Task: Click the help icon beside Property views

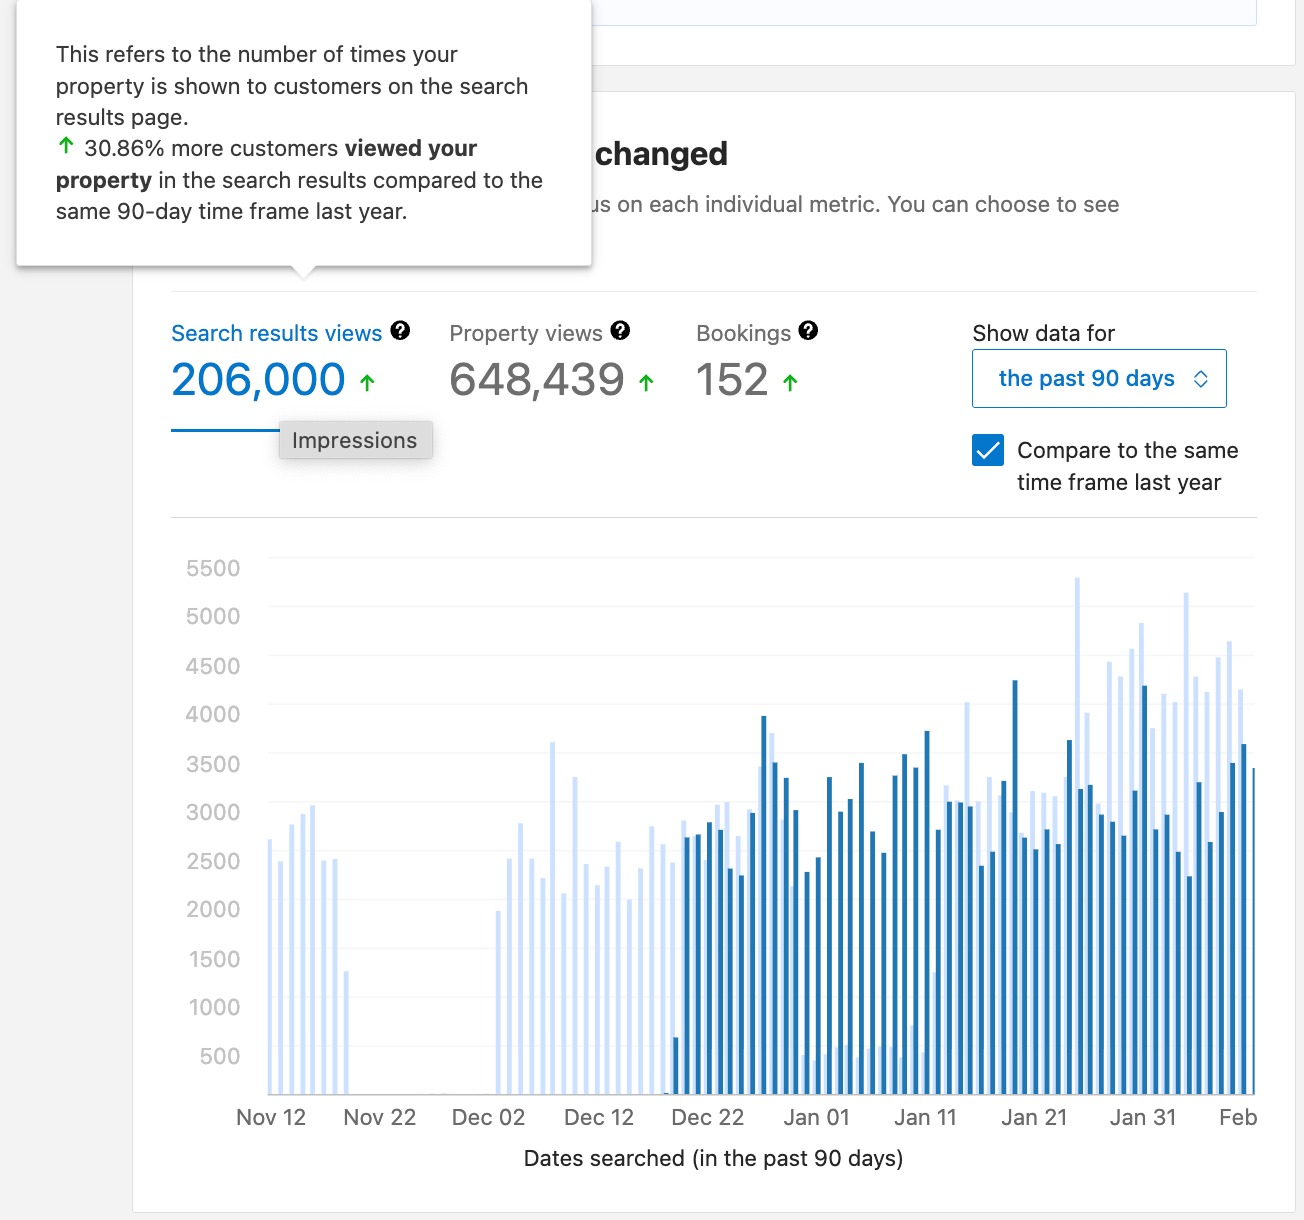Action: pos(621,331)
